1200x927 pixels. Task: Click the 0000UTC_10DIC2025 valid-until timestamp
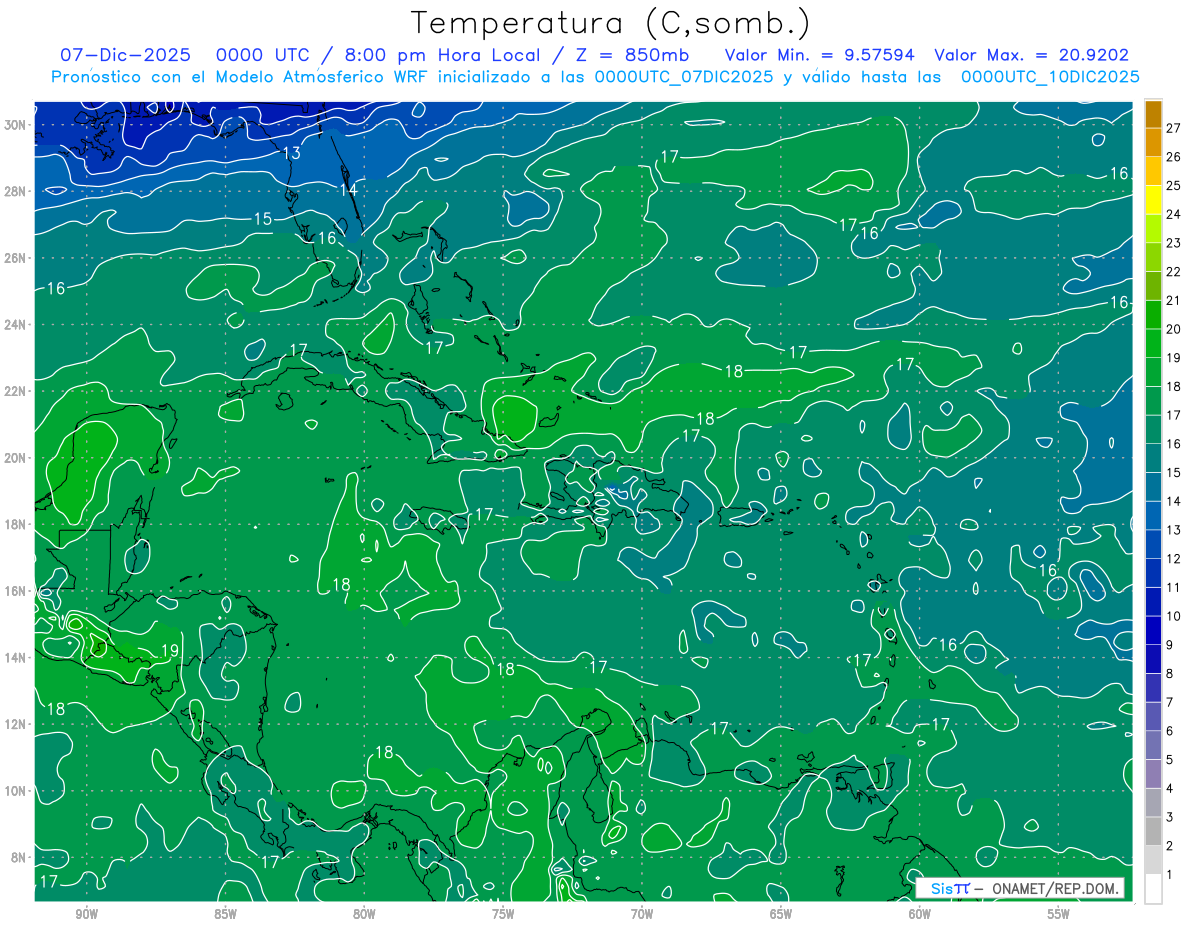tap(1050, 77)
